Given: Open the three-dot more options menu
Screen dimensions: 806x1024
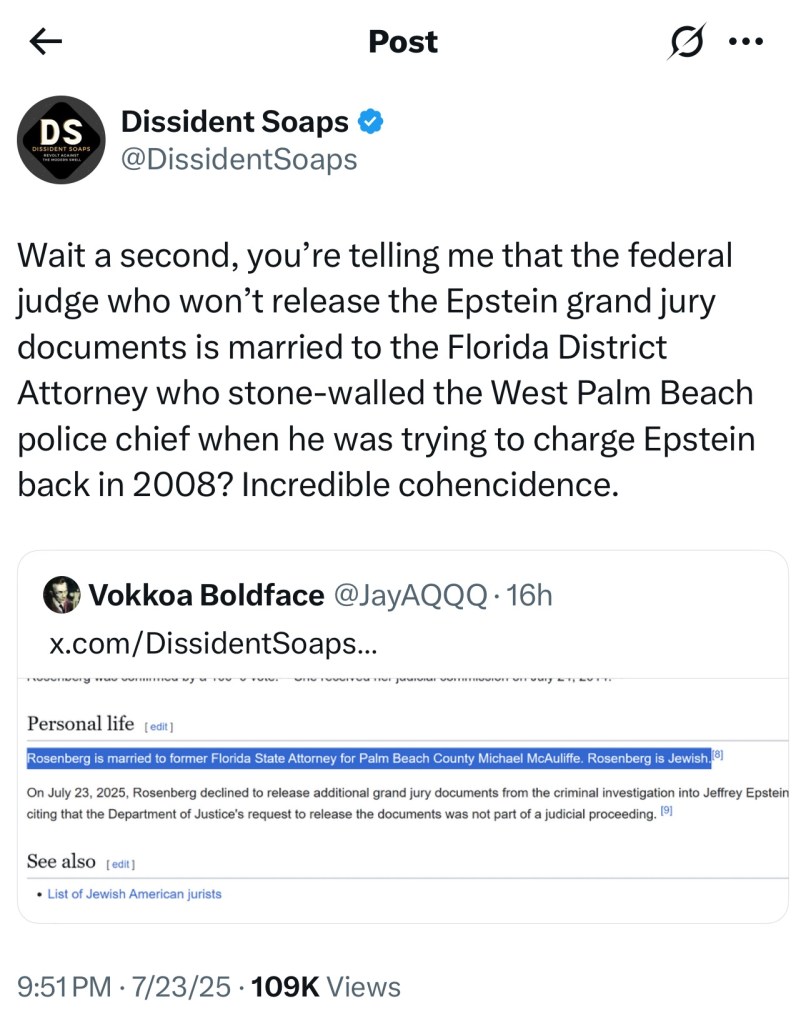Looking at the screenshot, I should [x=746, y=41].
